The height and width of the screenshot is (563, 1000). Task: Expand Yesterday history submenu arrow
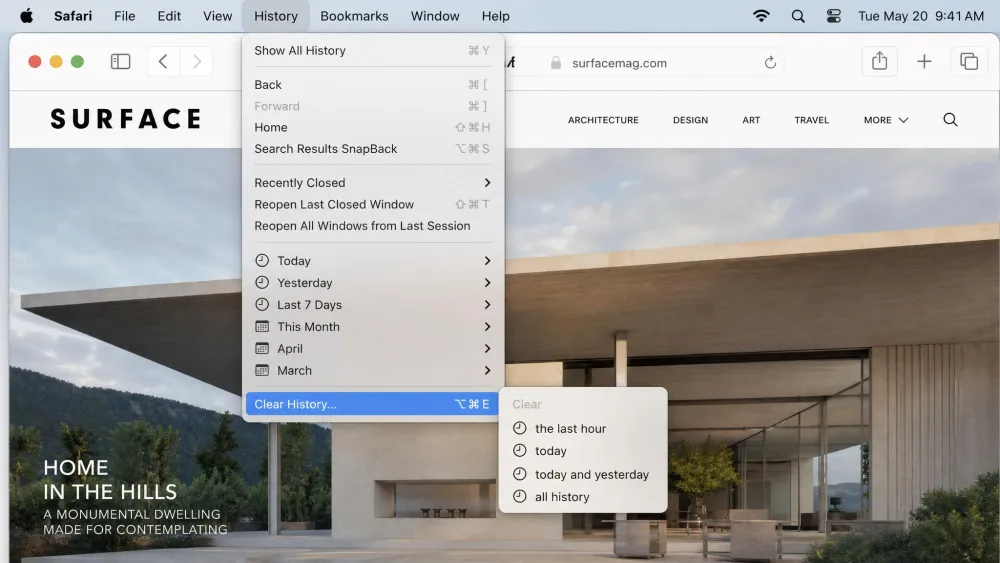487,282
